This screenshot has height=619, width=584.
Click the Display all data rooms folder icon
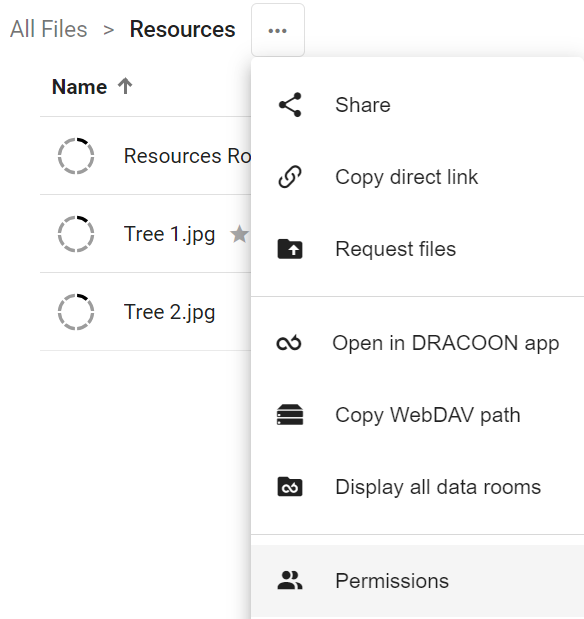pyautogui.click(x=290, y=486)
